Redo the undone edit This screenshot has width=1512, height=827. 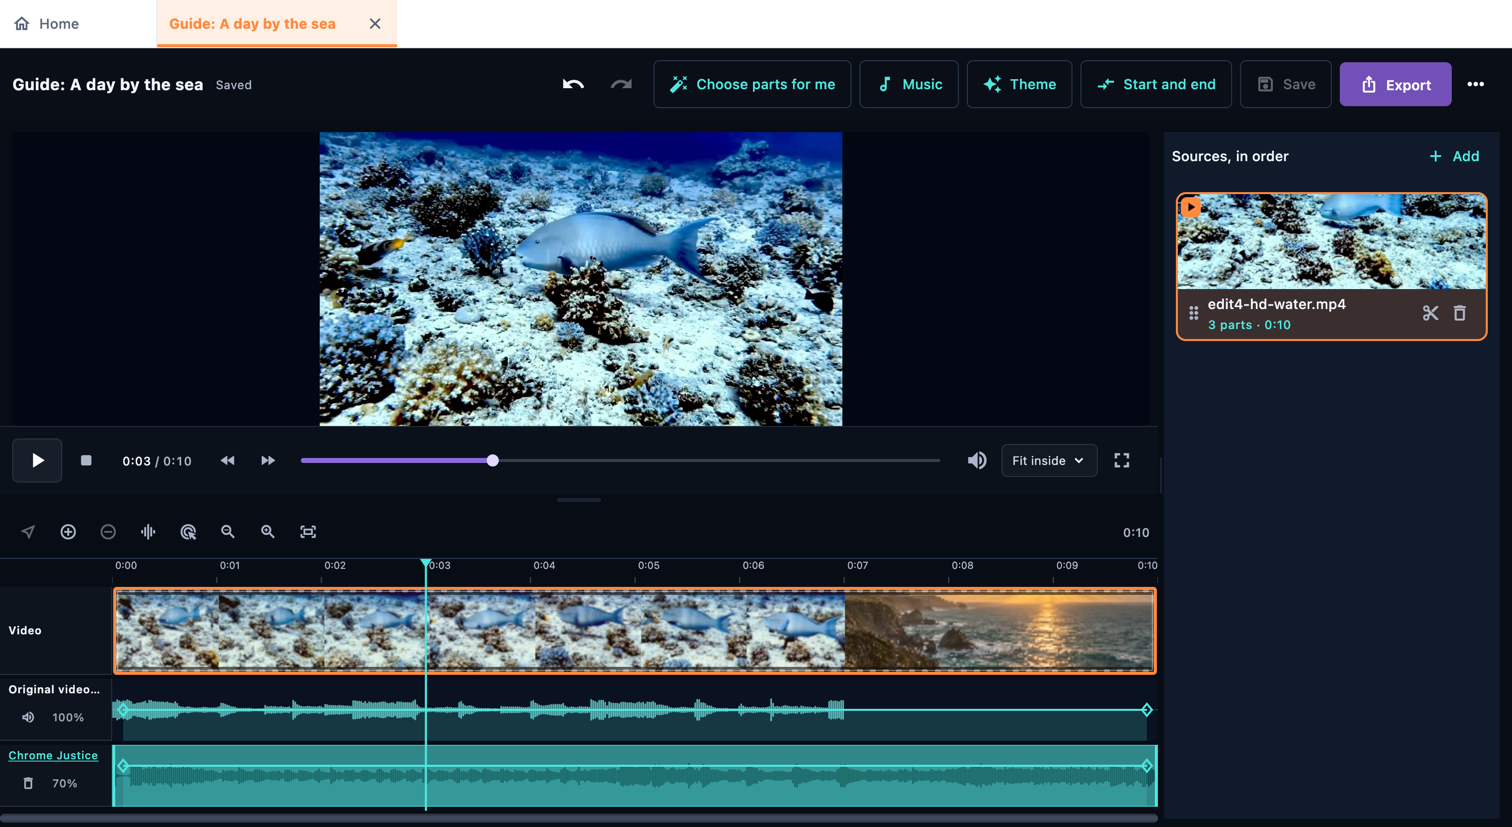(x=621, y=84)
